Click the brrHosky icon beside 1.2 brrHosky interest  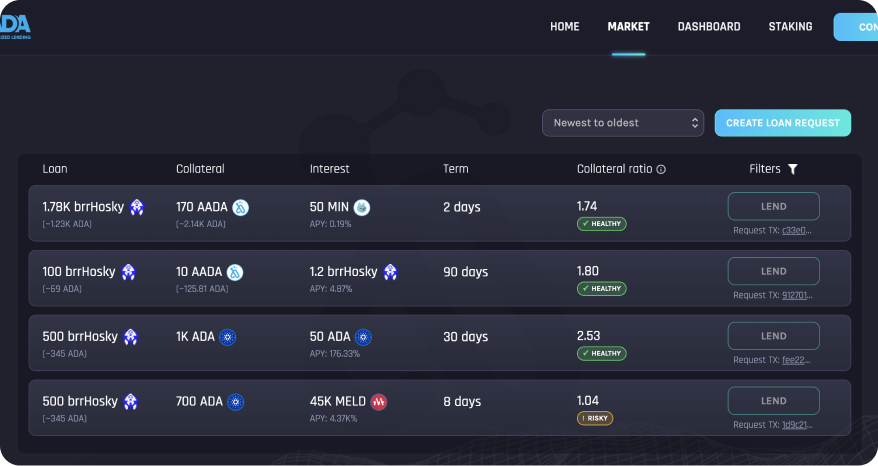click(391, 272)
